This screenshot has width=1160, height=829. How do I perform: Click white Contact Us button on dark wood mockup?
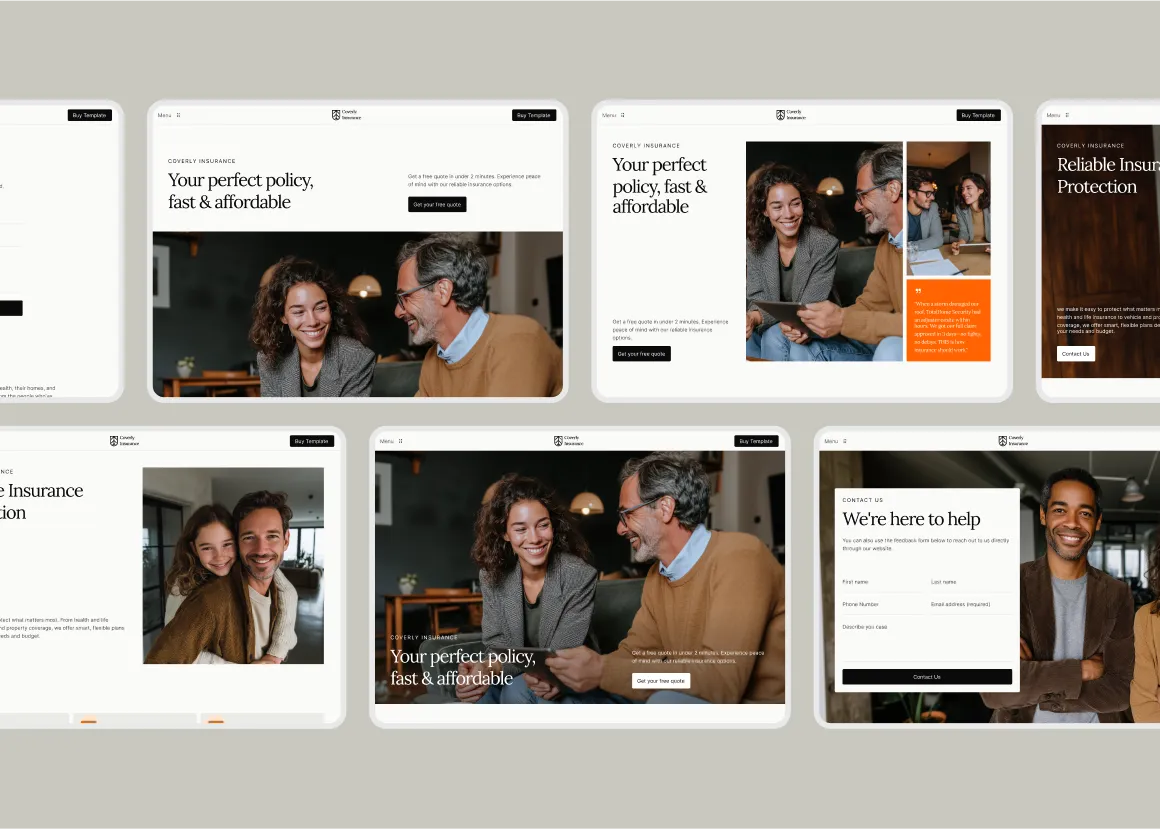(1076, 354)
